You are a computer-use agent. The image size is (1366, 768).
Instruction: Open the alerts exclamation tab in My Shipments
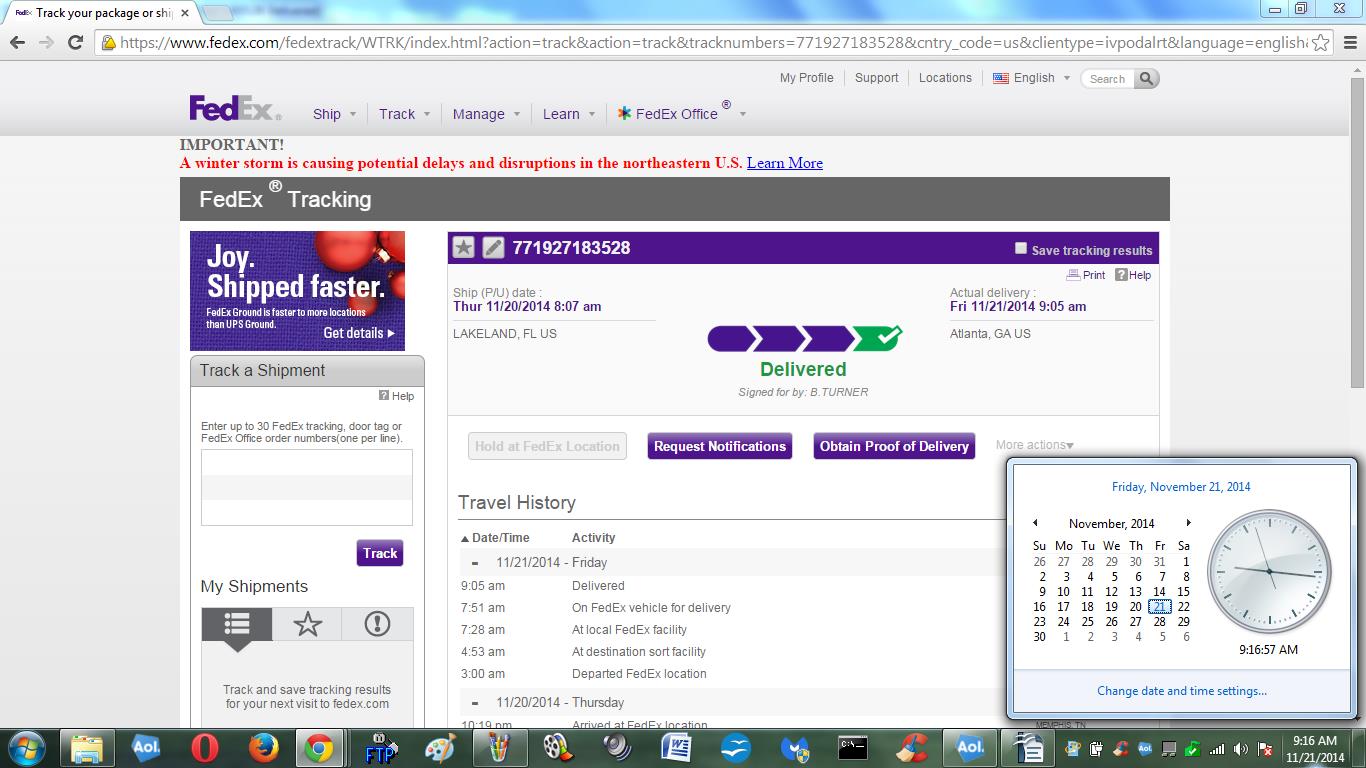[x=377, y=624]
